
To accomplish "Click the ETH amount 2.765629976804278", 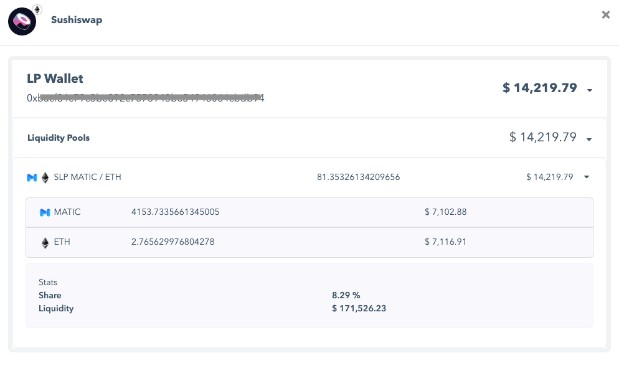I will tap(173, 242).
